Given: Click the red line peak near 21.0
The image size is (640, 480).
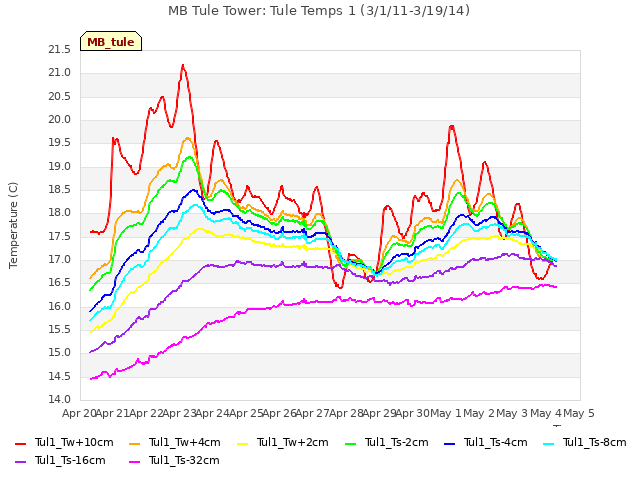Looking at the screenshot, I should pos(183,65).
